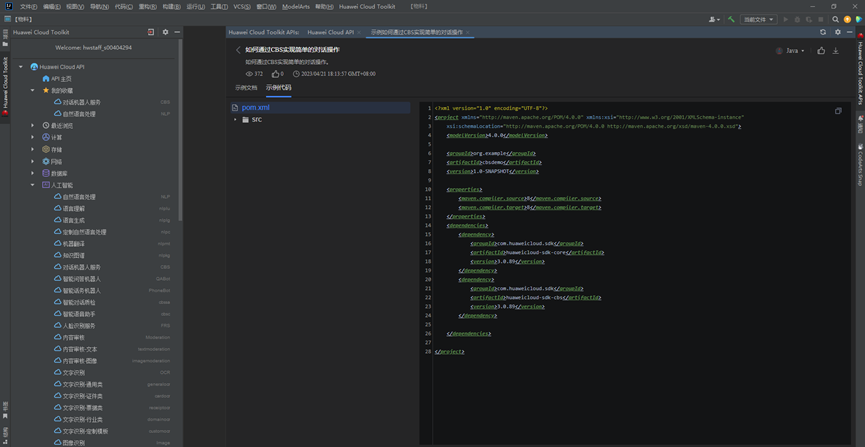Expand the 计算 category node
Viewport: 865px width, 447px height.
(x=33, y=138)
